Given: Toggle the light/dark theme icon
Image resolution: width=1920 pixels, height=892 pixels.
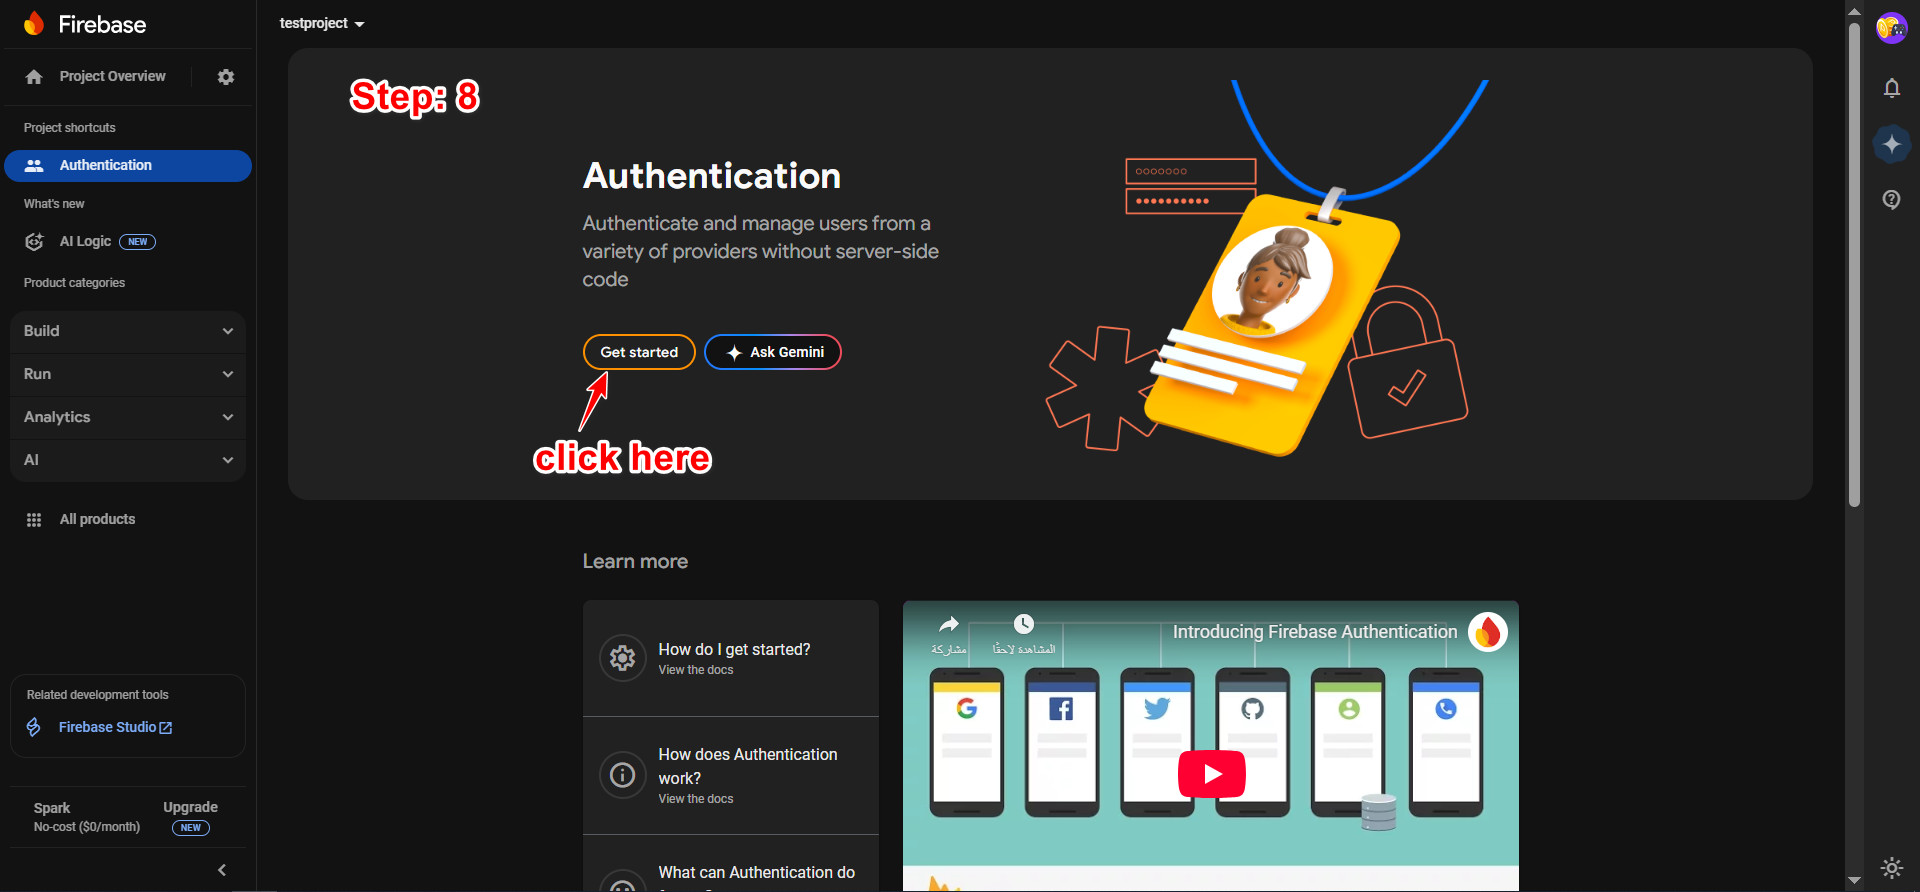Looking at the screenshot, I should coord(1891,867).
